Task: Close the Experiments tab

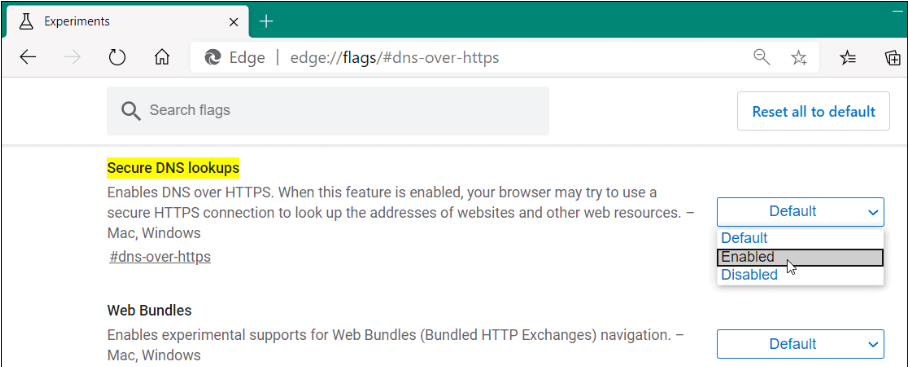Action: [x=234, y=22]
